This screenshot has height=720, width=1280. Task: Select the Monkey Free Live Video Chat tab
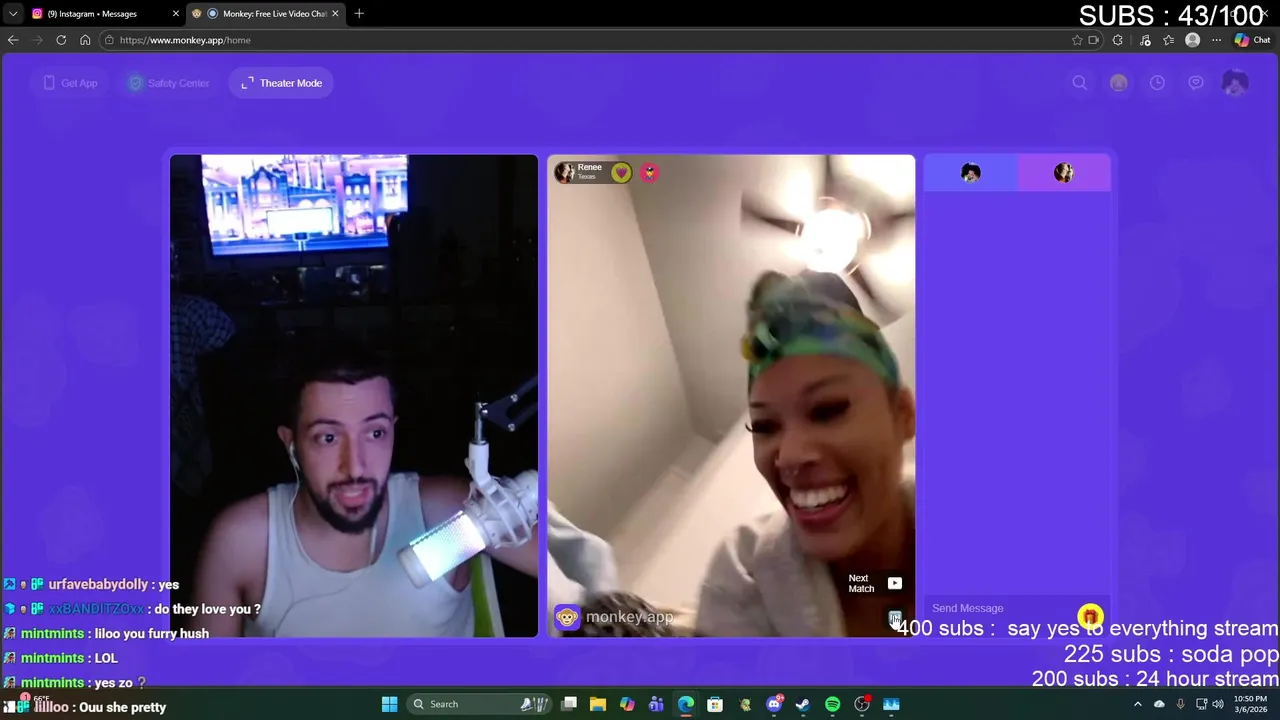(268, 14)
